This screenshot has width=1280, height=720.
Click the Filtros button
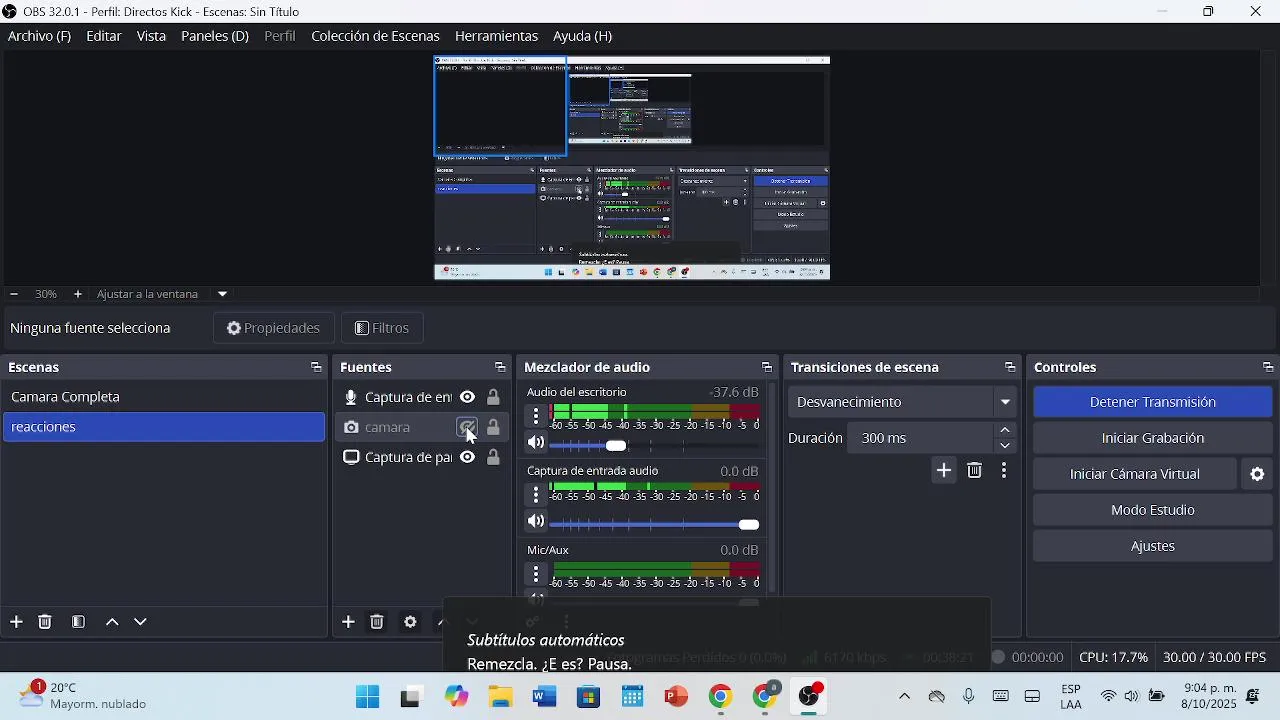point(382,328)
